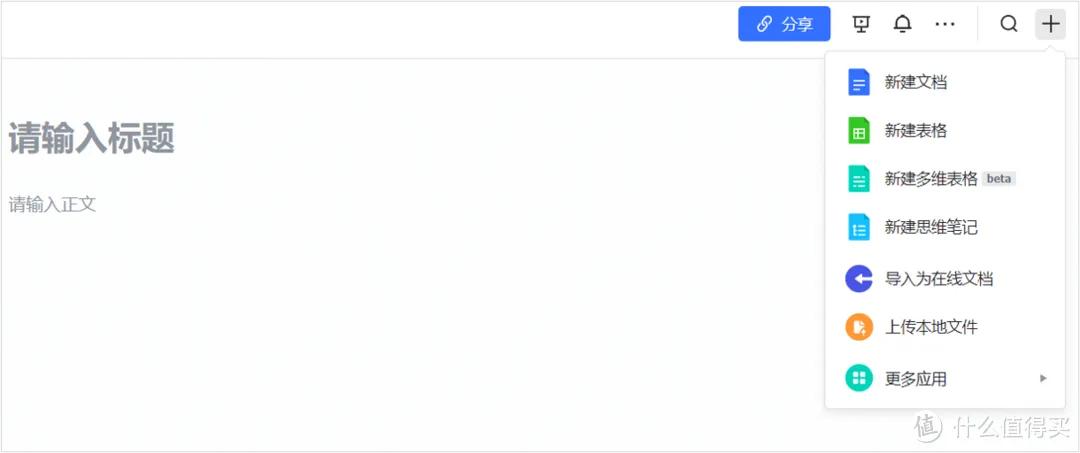This screenshot has width=1080, height=453.
Task: Toggle the plus new-item button
Action: point(1050,24)
